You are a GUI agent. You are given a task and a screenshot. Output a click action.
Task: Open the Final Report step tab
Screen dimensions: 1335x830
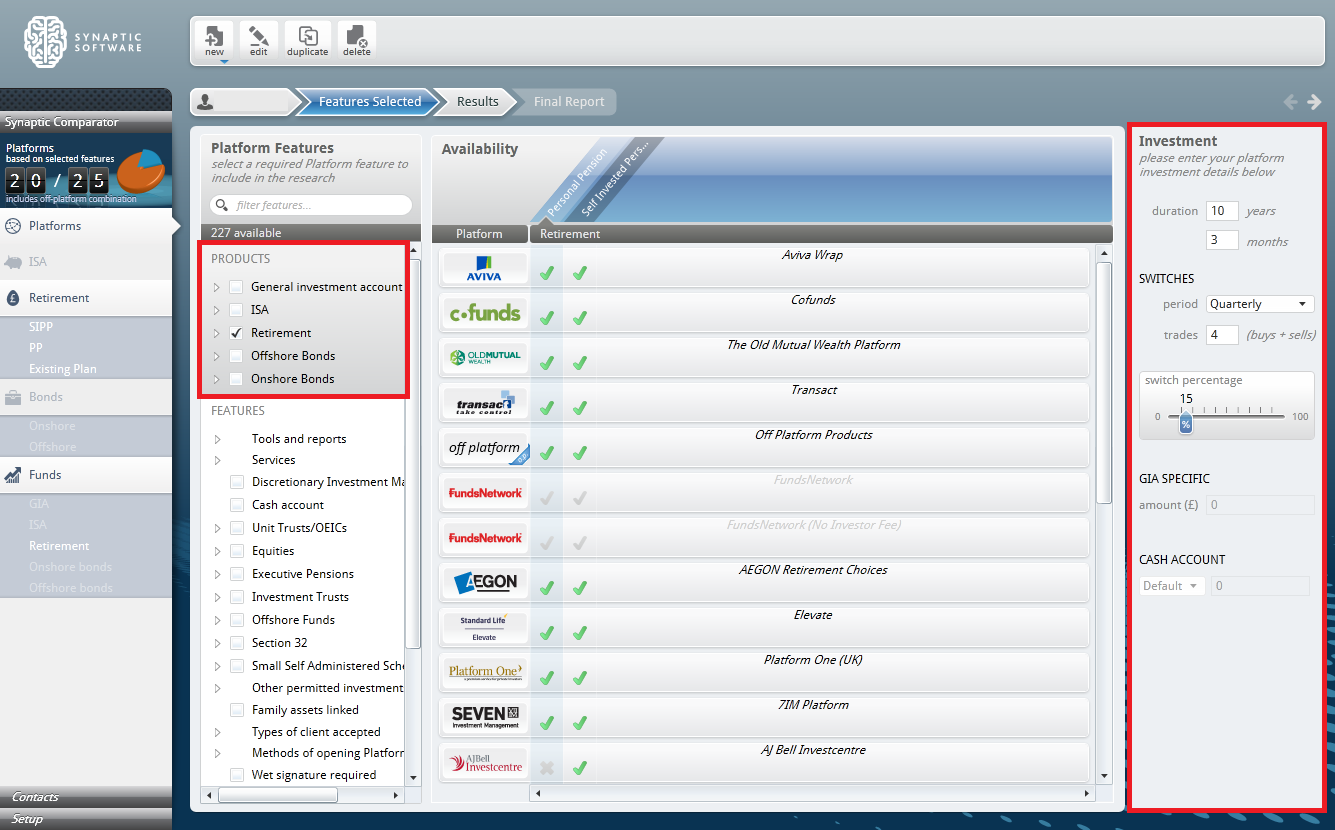(x=568, y=102)
